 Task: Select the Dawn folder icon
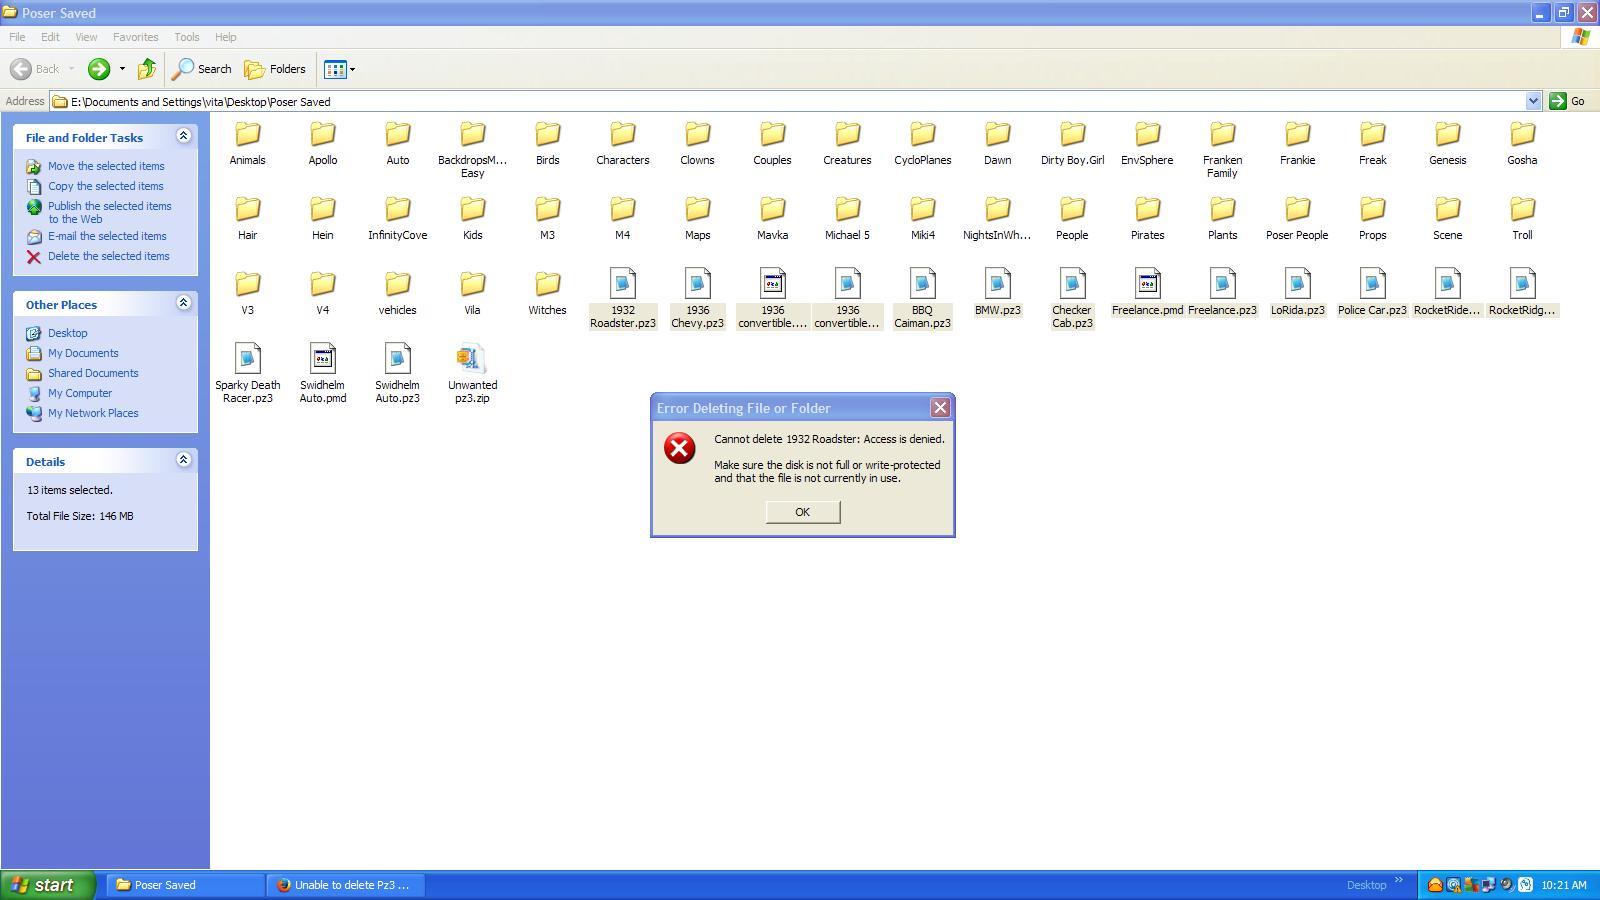pyautogui.click(x=997, y=134)
